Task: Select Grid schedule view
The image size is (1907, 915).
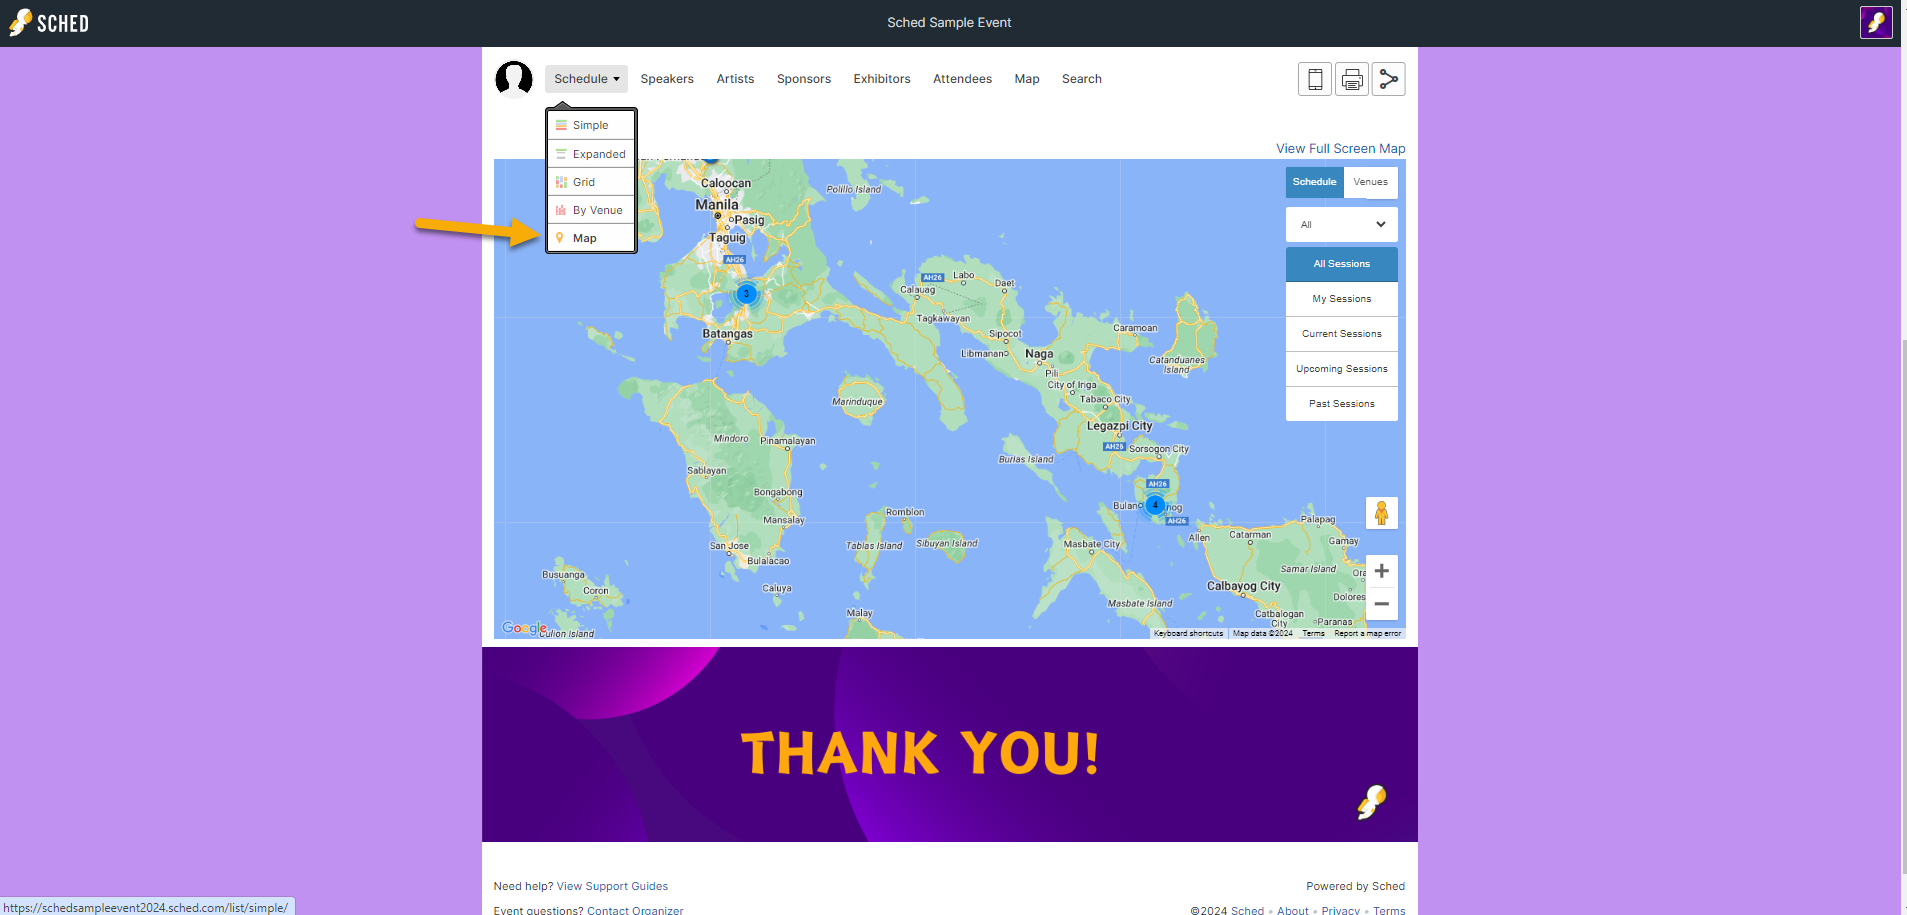Action: tap(591, 182)
